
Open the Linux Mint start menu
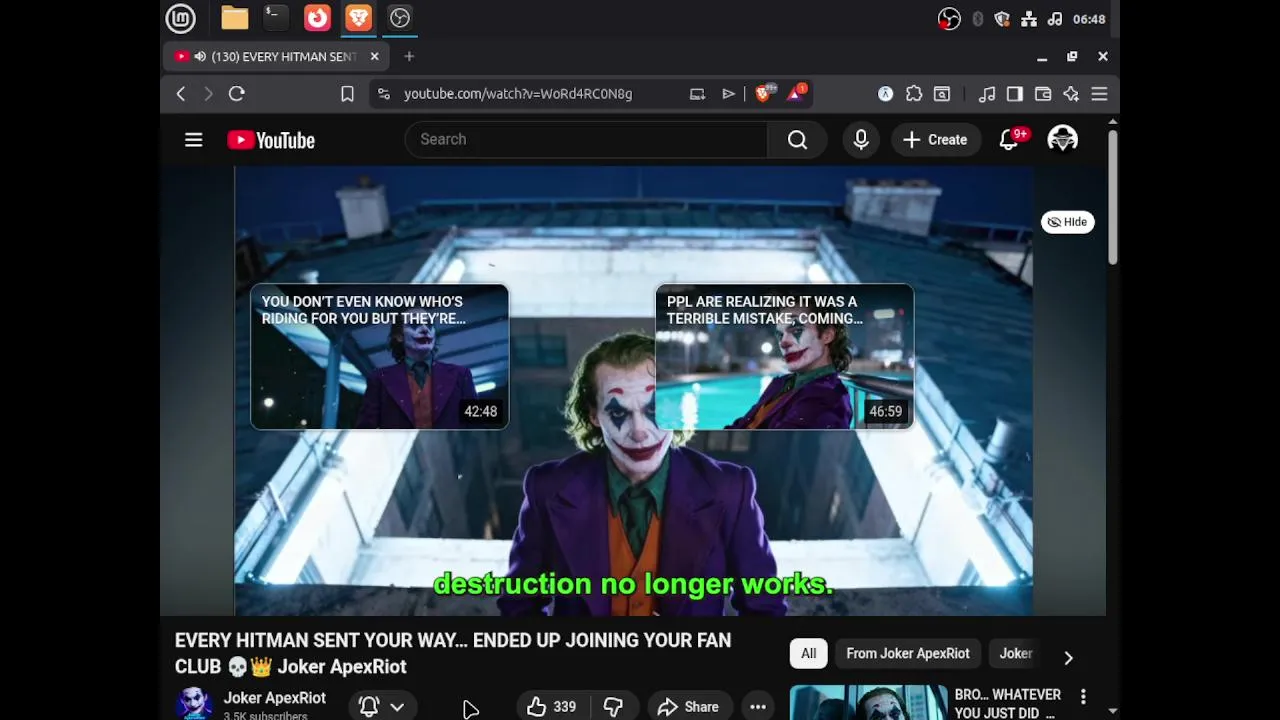pos(180,18)
